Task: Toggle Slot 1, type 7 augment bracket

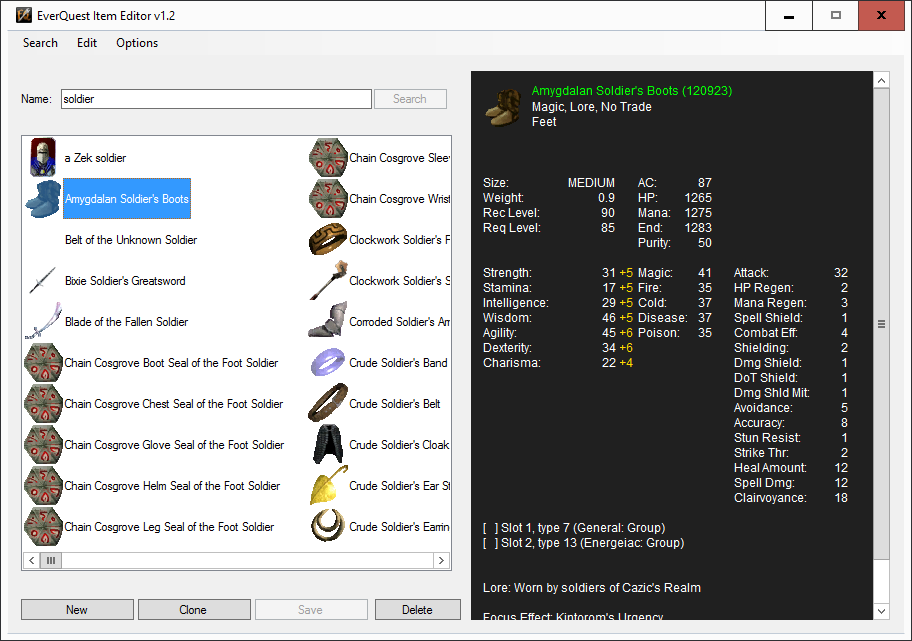Action: (490, 528)
